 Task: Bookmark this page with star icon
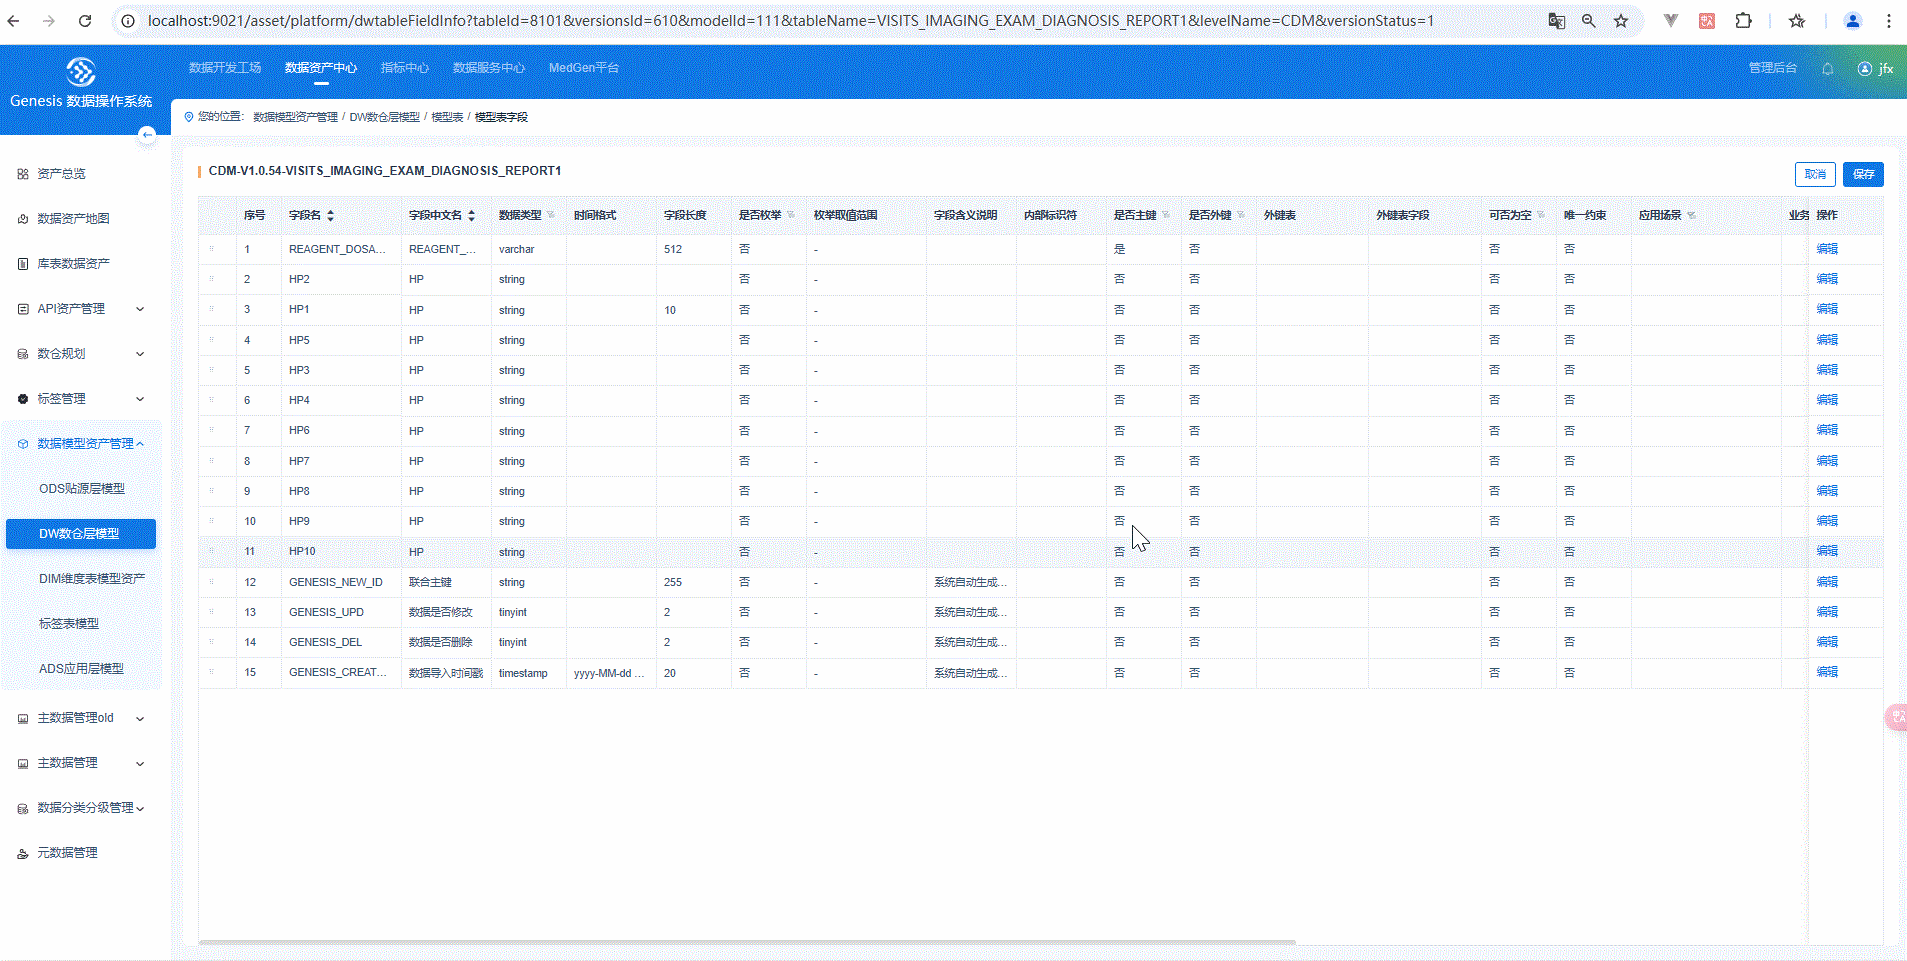pos(1621,21)
